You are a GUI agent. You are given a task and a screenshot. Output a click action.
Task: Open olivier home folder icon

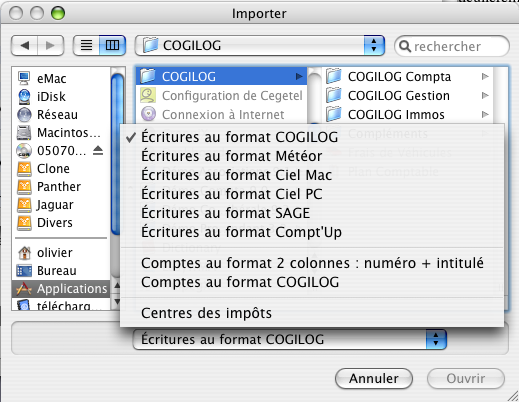coord(24,253)
